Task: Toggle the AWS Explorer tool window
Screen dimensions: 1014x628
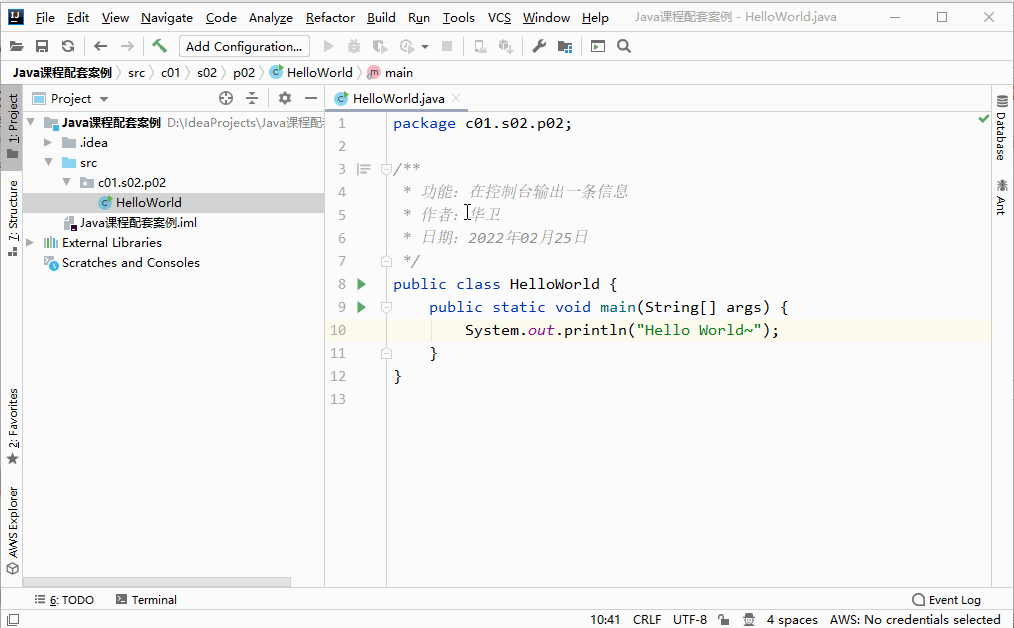Action: click(12, 530)
